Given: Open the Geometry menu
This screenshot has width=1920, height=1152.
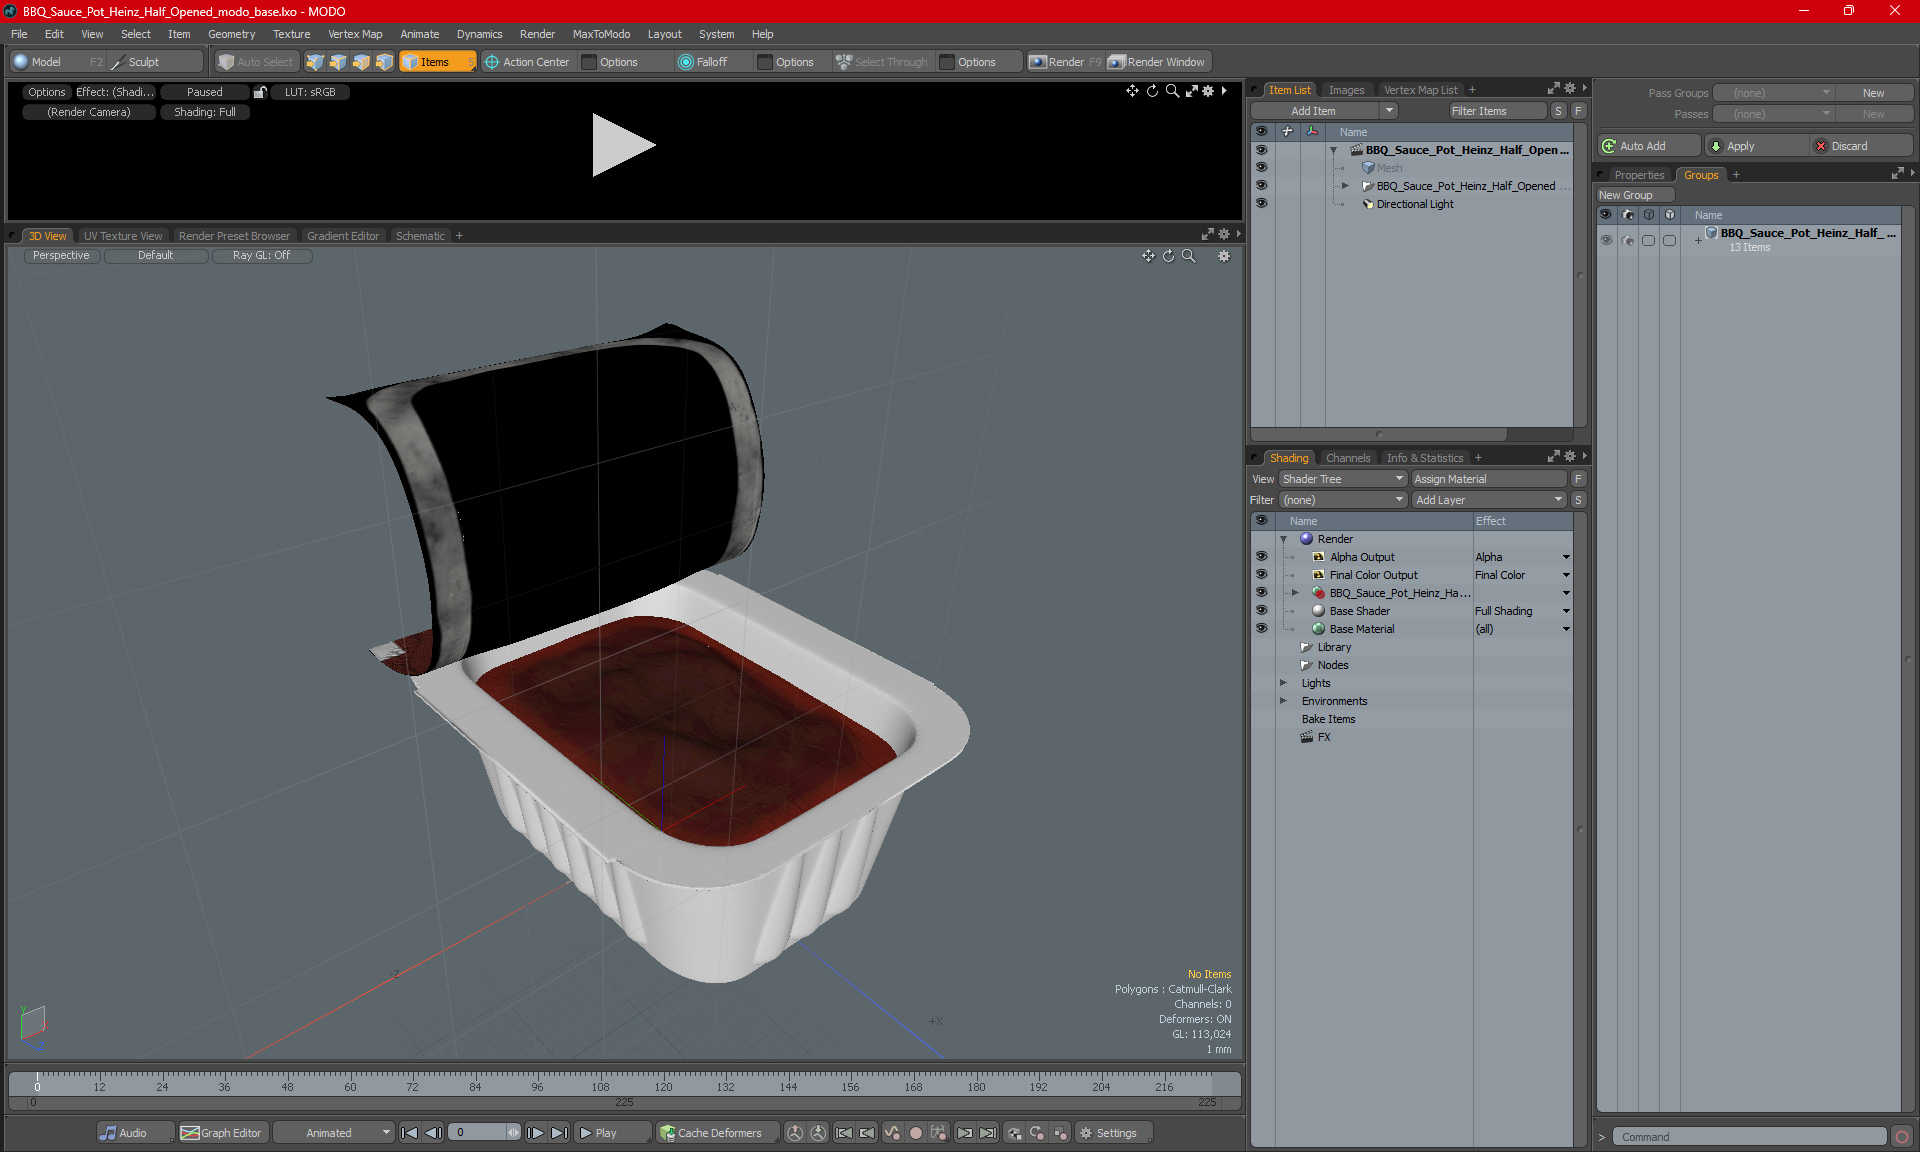Looking at the screenshot, I should [x=231, y=34].
